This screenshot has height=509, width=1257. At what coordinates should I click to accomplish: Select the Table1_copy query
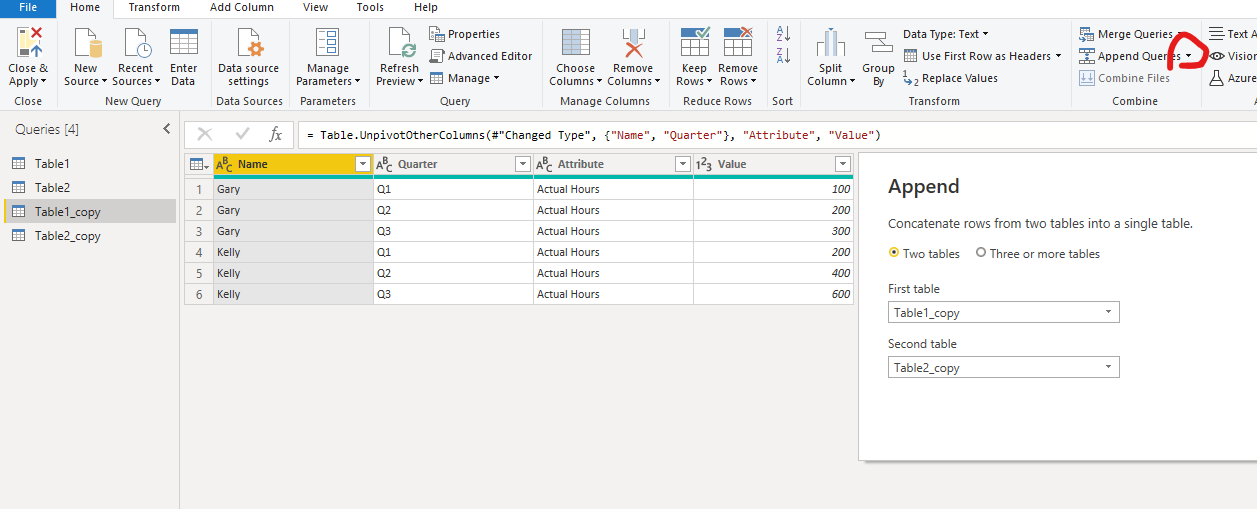[88, 211]
